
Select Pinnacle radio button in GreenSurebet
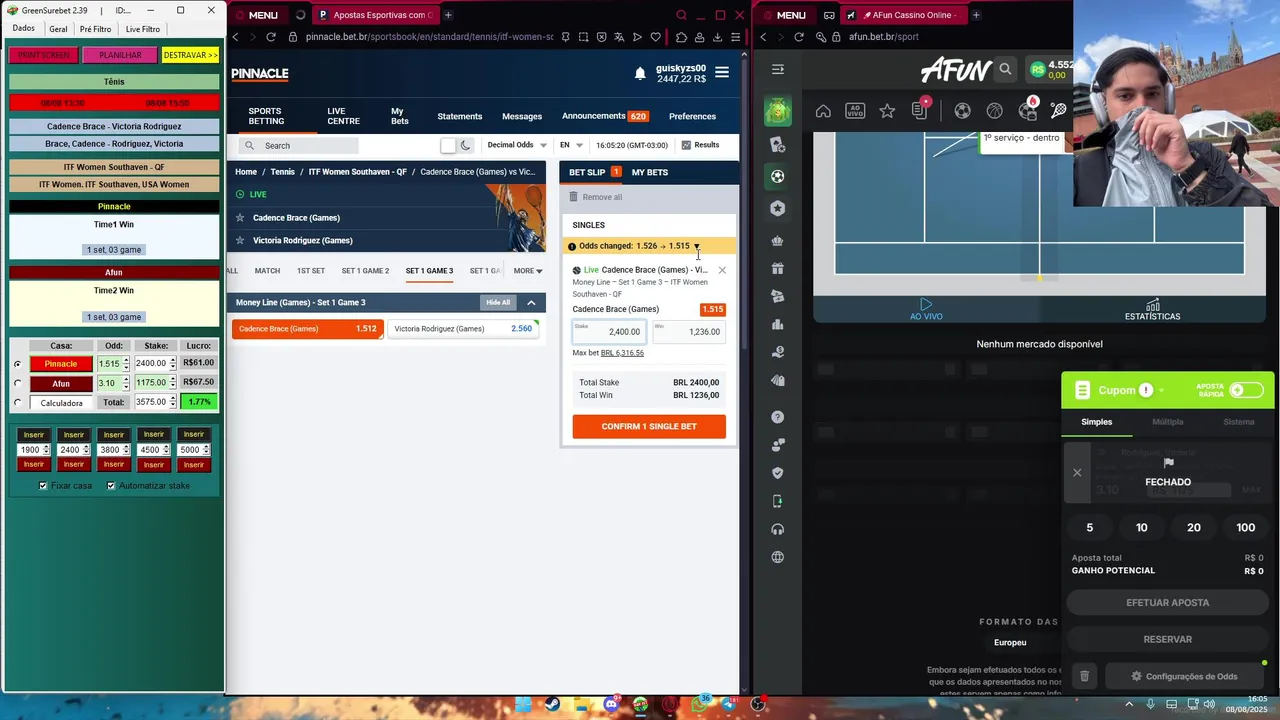coord(17,364)
